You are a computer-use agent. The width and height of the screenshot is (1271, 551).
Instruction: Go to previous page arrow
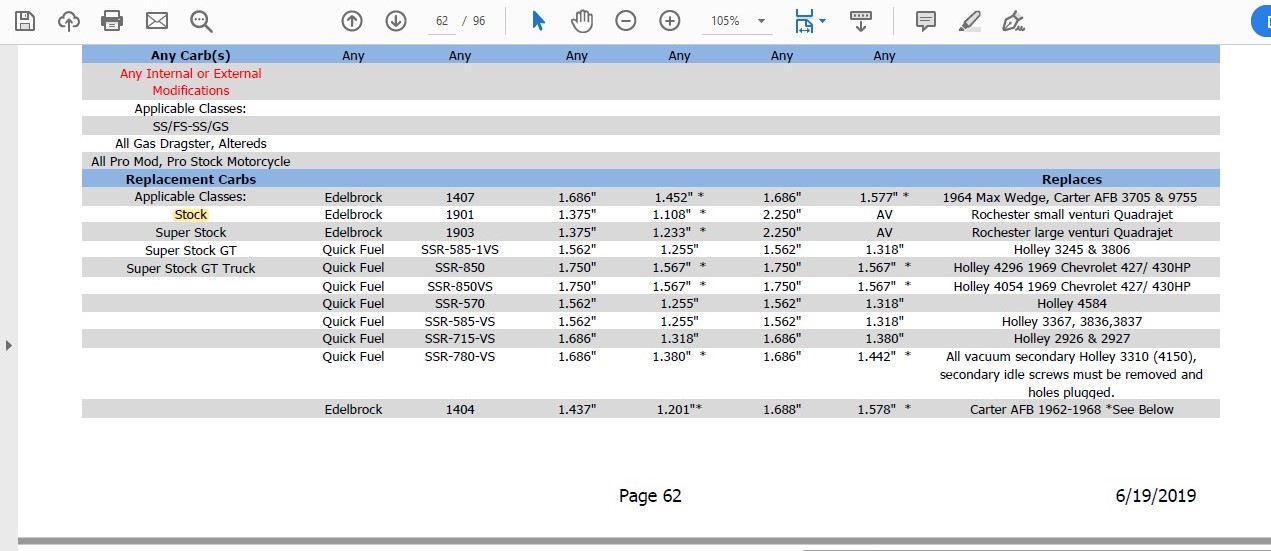pyautogui.click(x=352, y=21)
